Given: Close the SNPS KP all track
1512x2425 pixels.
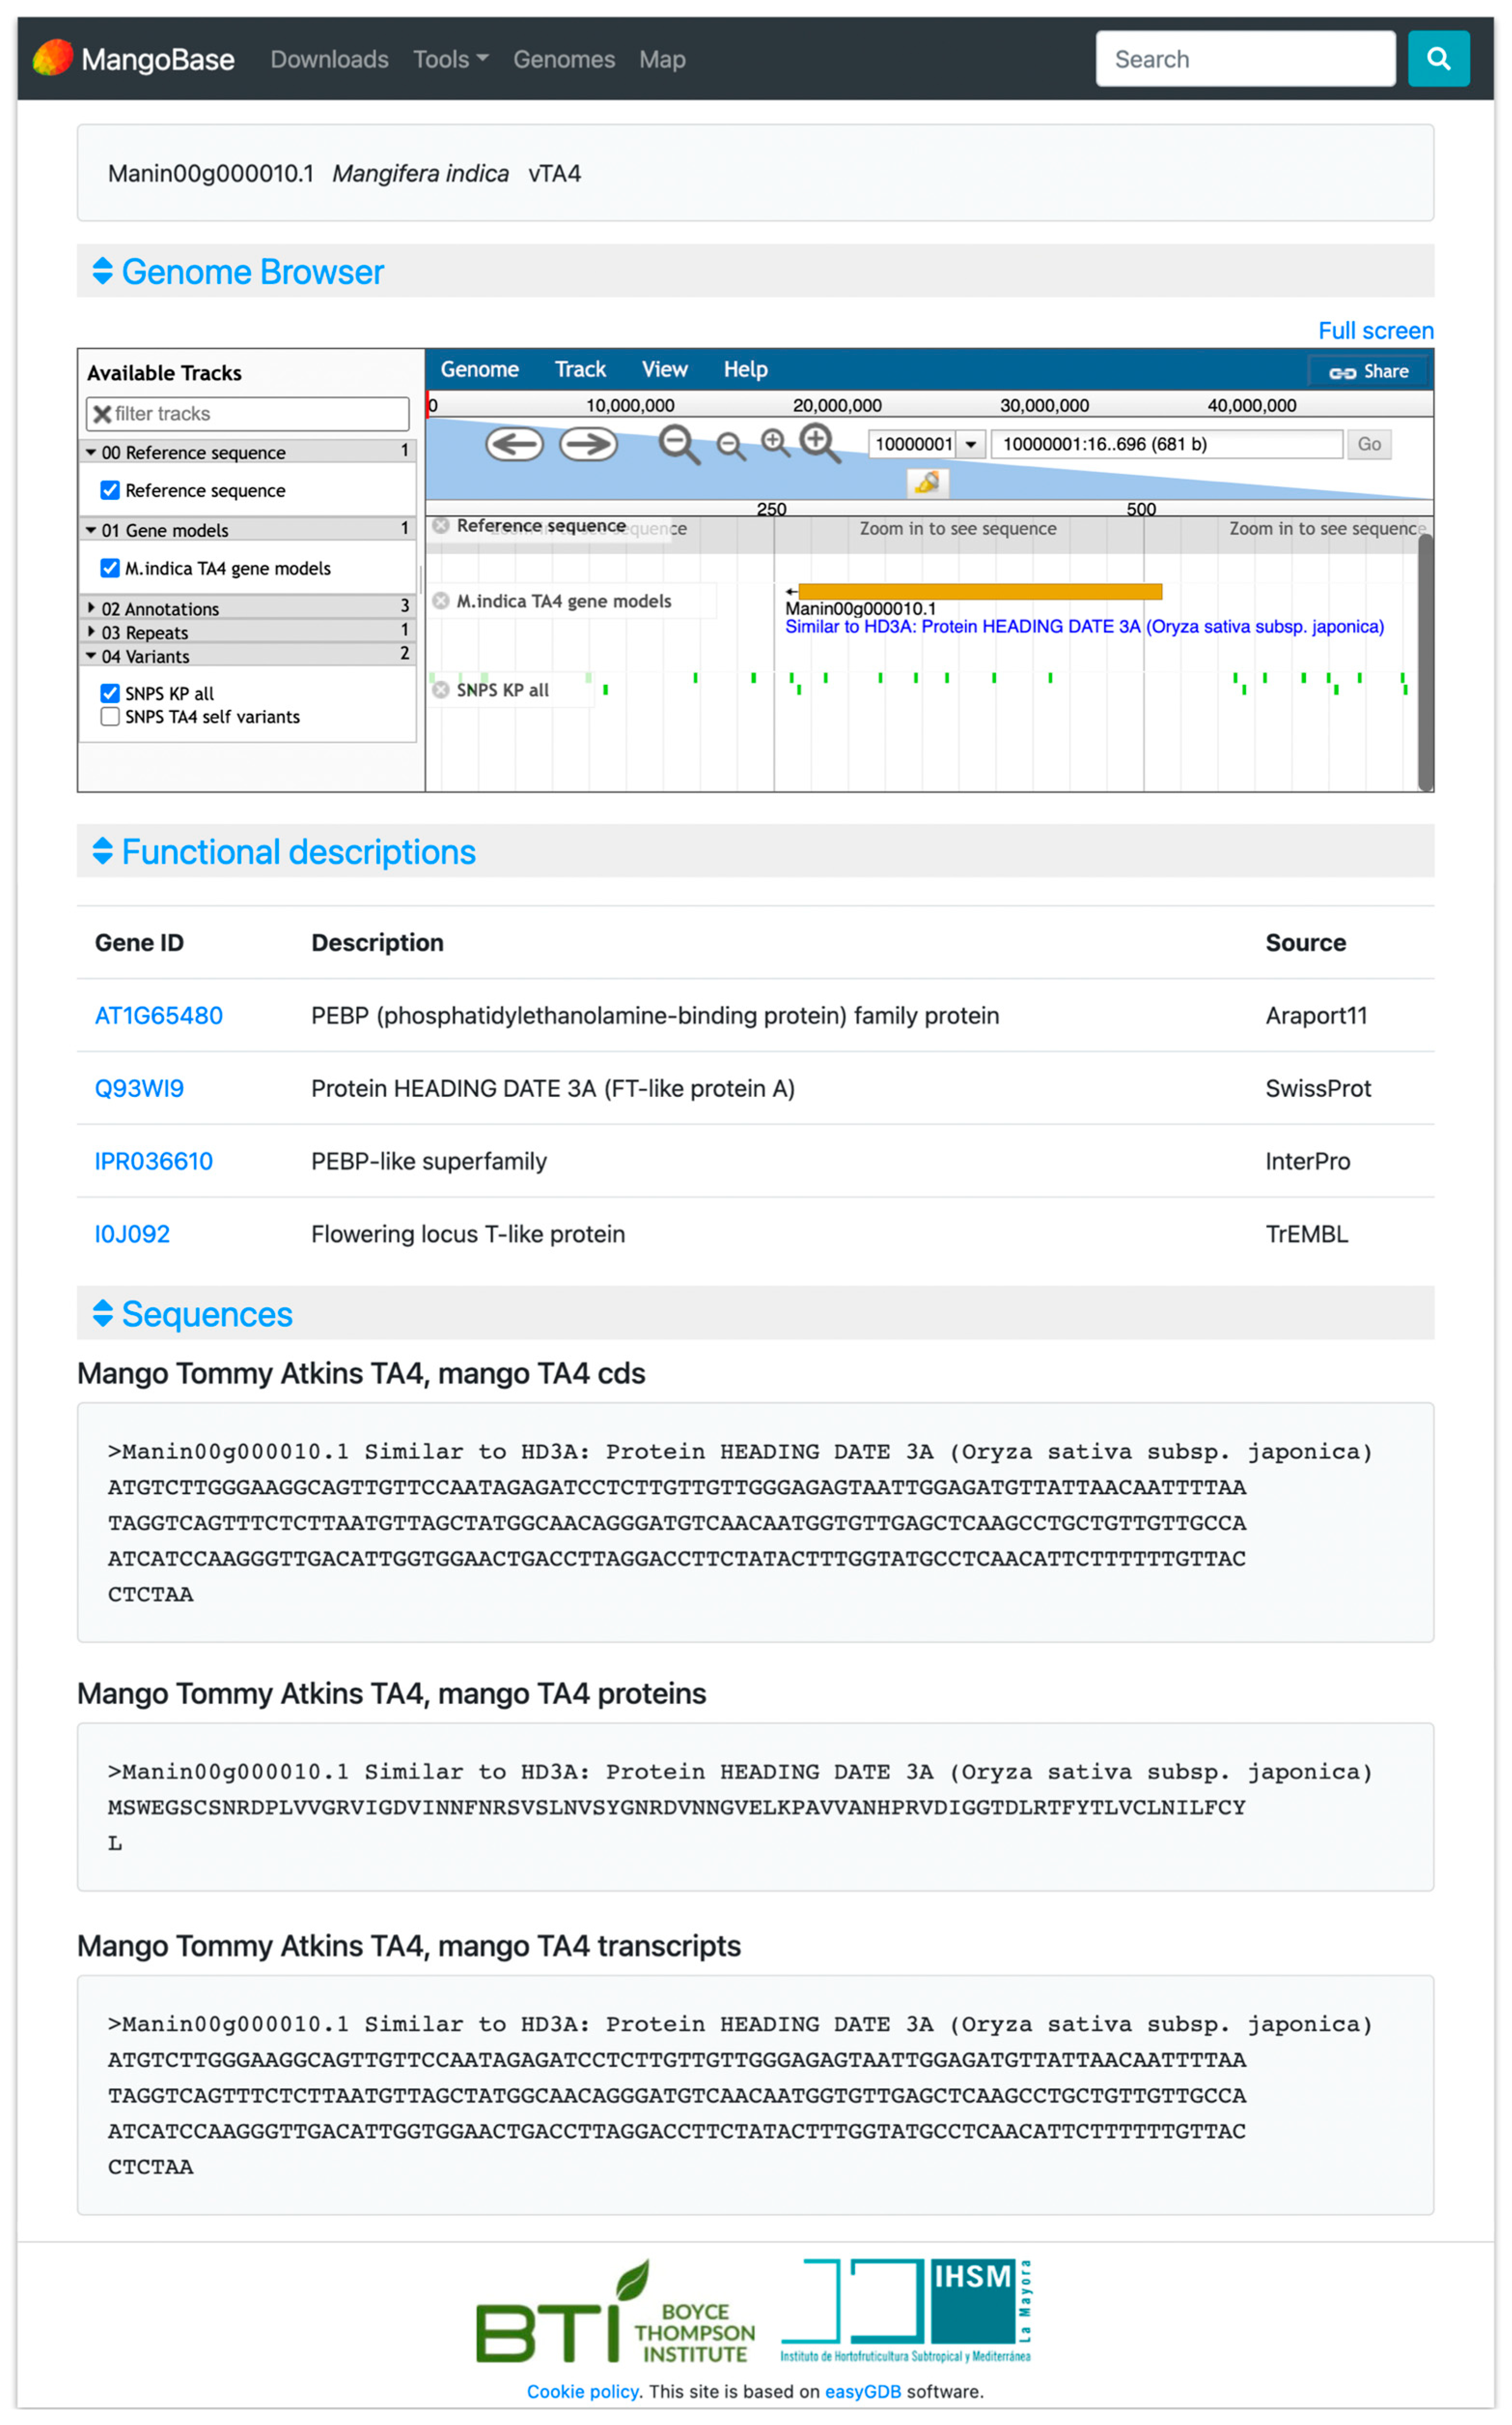Looking at the screenshot, I should [x=440, y=689].
